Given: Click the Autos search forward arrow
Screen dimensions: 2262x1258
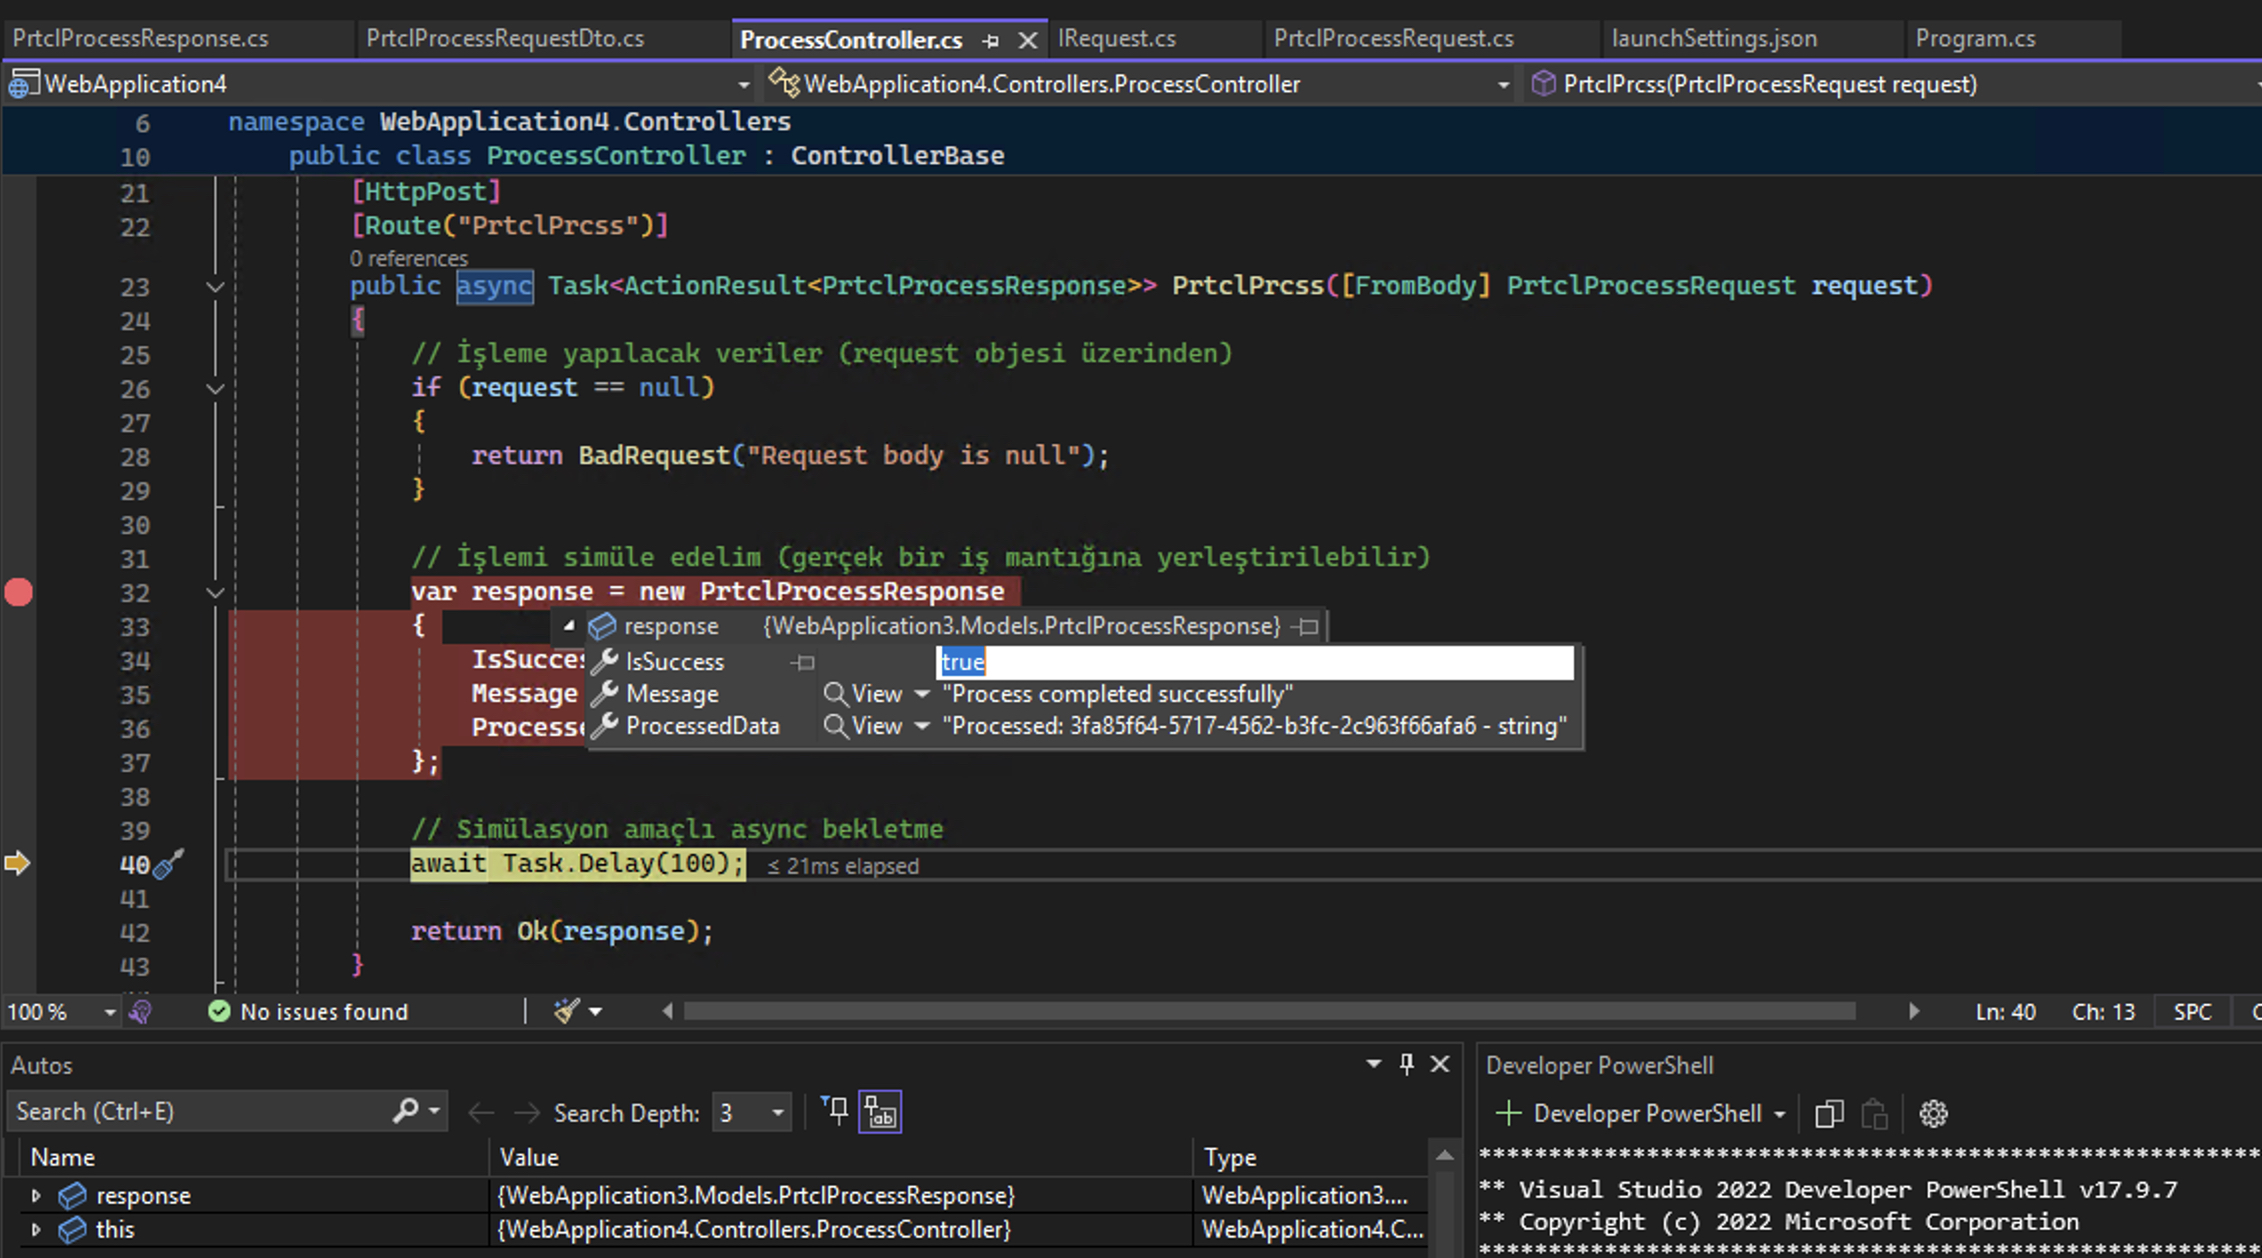Looking at the screenshot, I should click(x=526, y=1113).
